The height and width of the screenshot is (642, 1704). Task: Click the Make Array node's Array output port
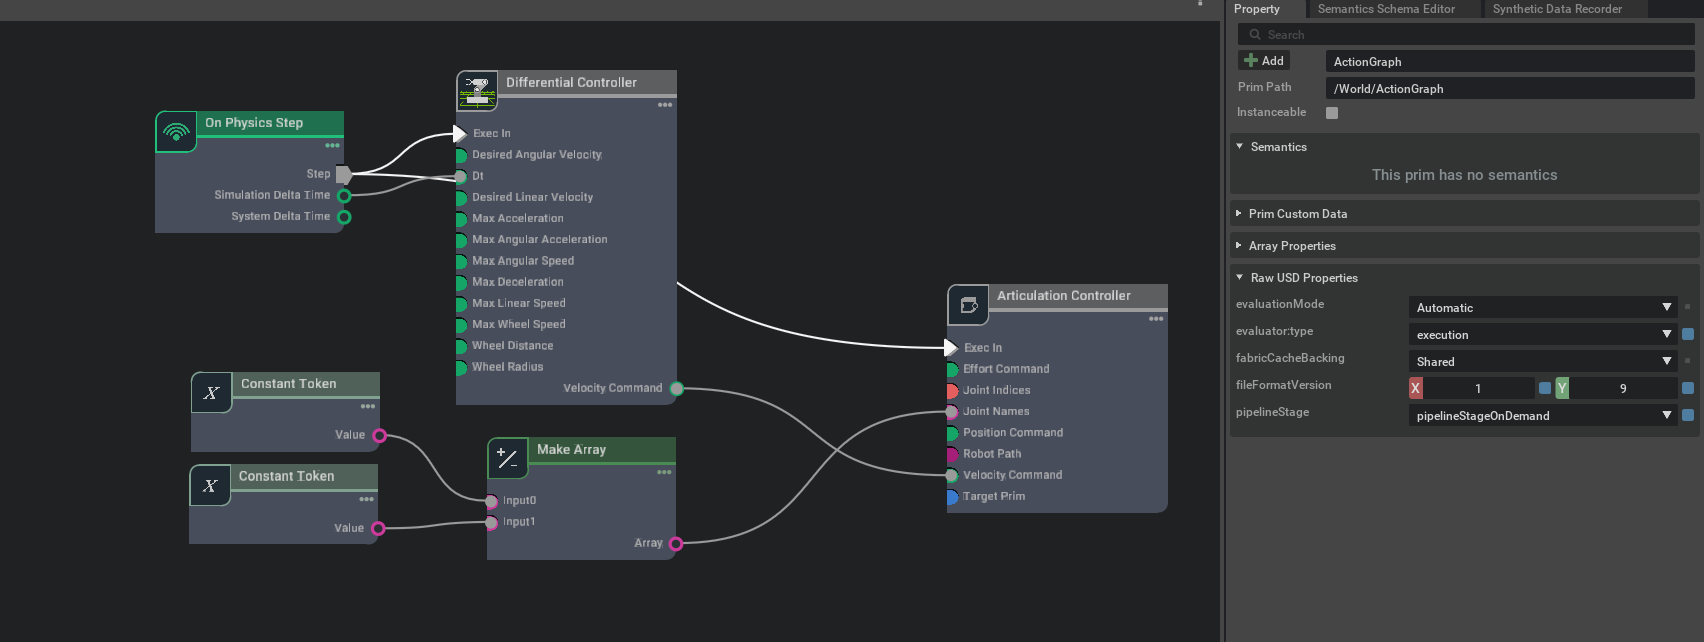pyautogui.click(x=676, y=544)
